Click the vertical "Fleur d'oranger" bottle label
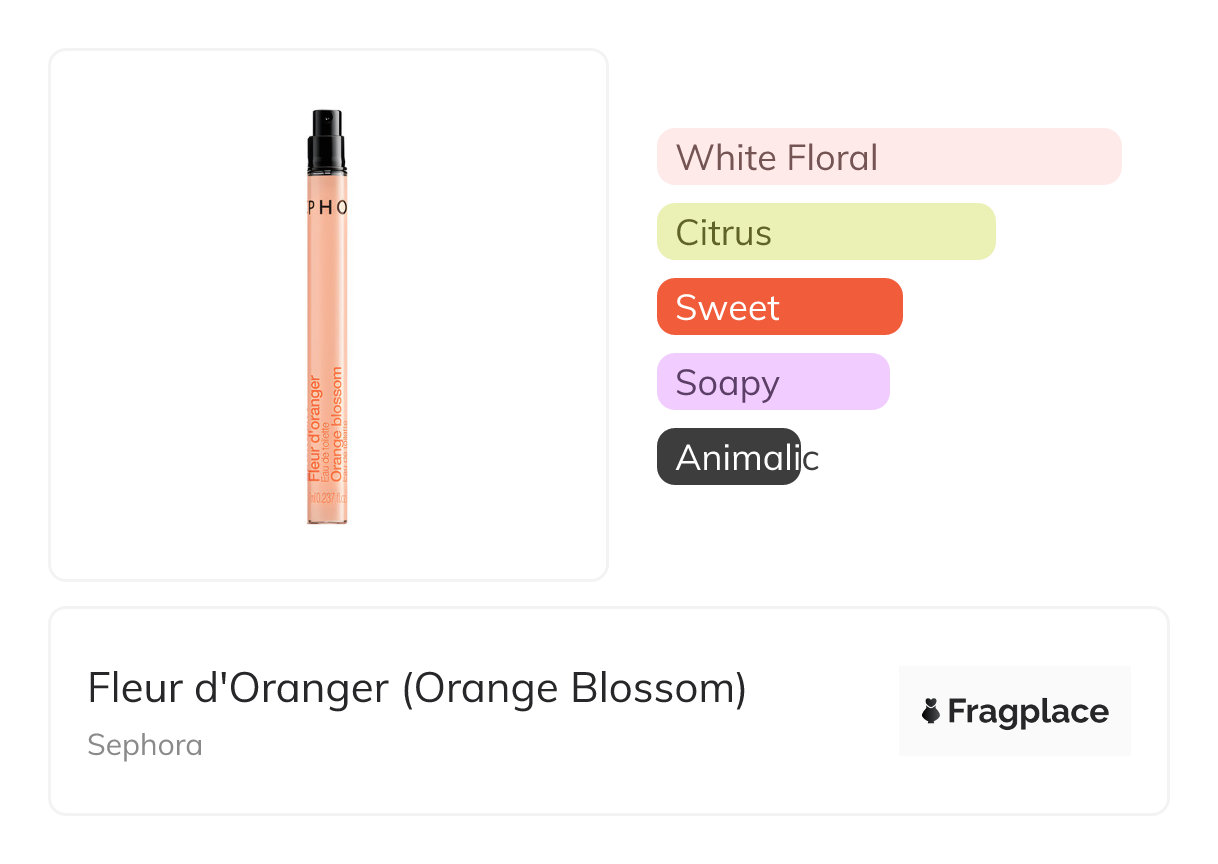Image resolution: width=1218 pixels, height=864 pixels. [x=314, y=428]
